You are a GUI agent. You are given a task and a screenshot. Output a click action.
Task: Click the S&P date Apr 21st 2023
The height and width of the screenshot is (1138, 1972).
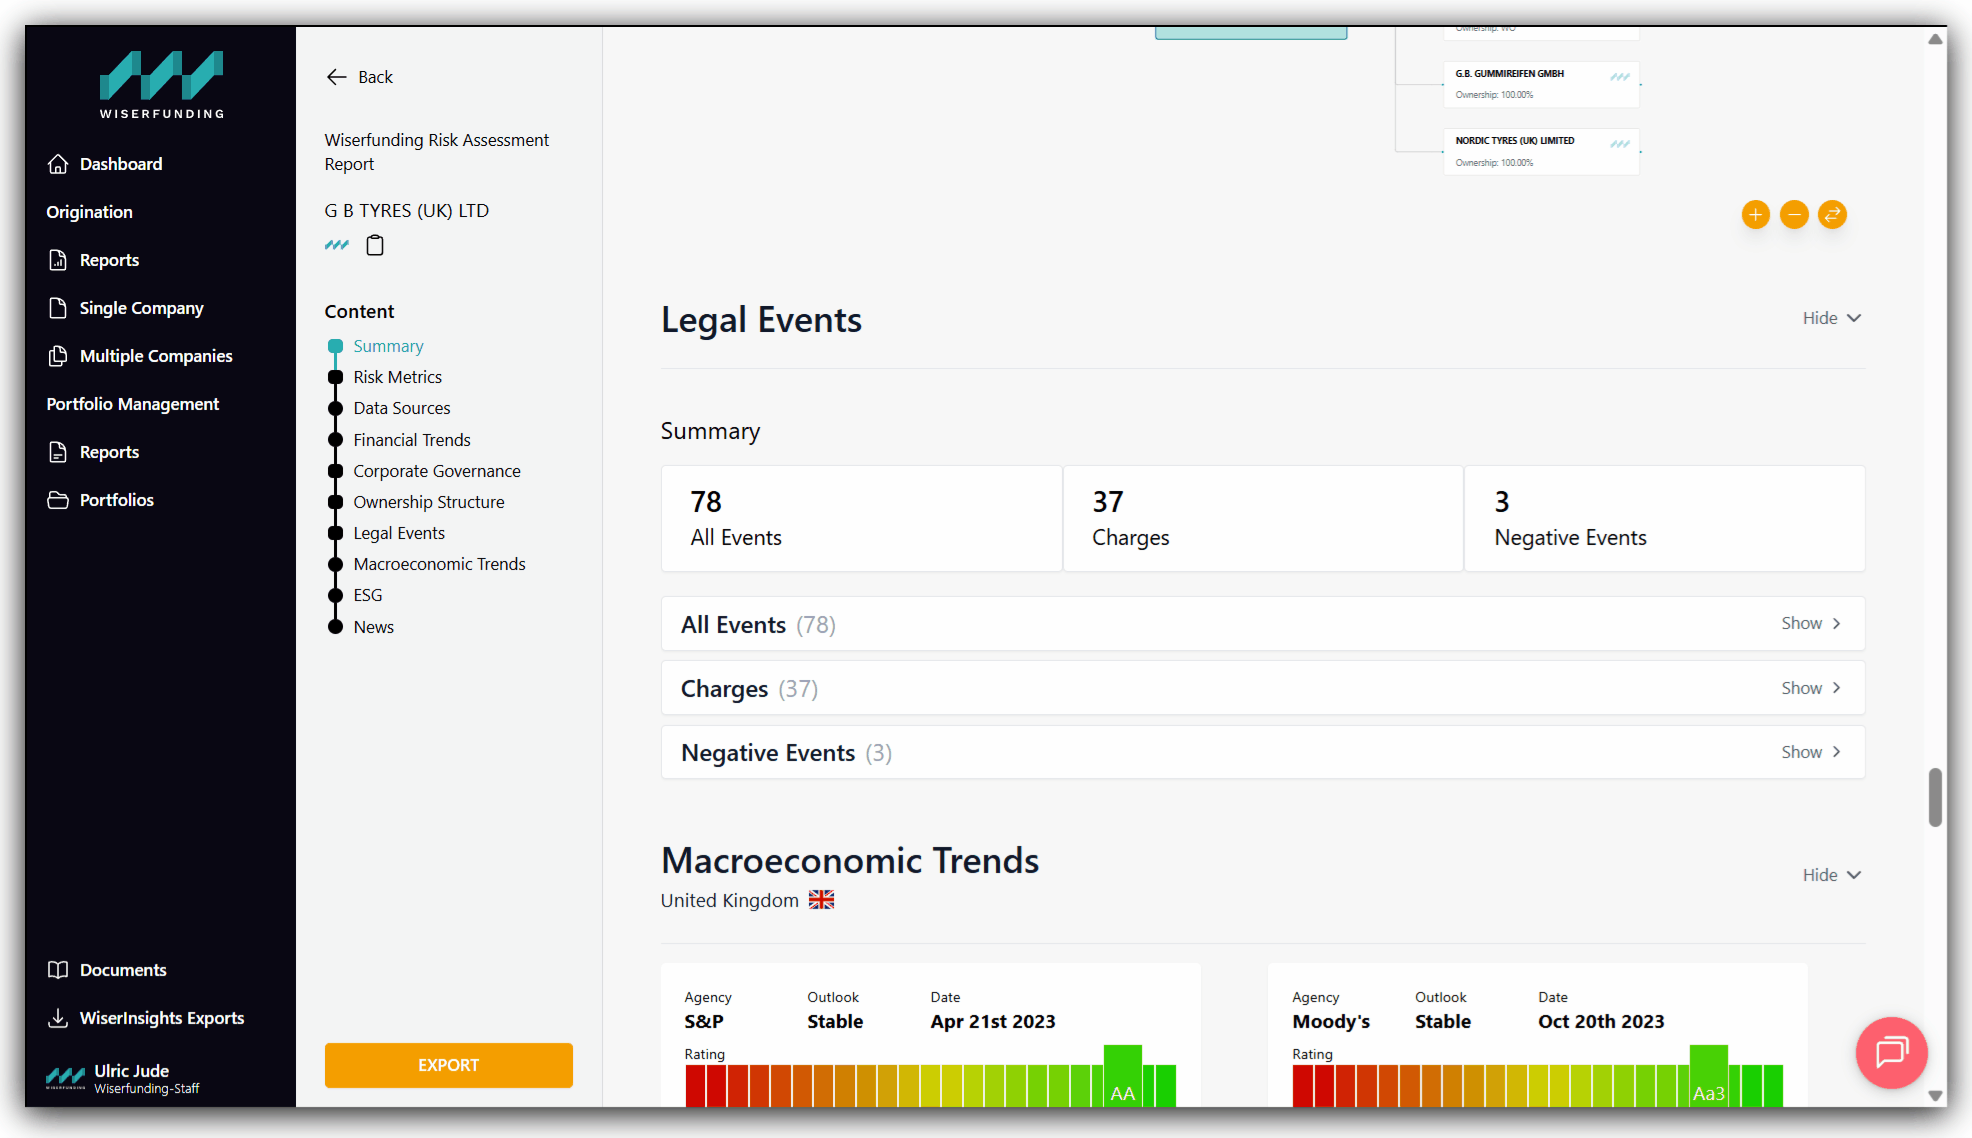pos(992,1021)
